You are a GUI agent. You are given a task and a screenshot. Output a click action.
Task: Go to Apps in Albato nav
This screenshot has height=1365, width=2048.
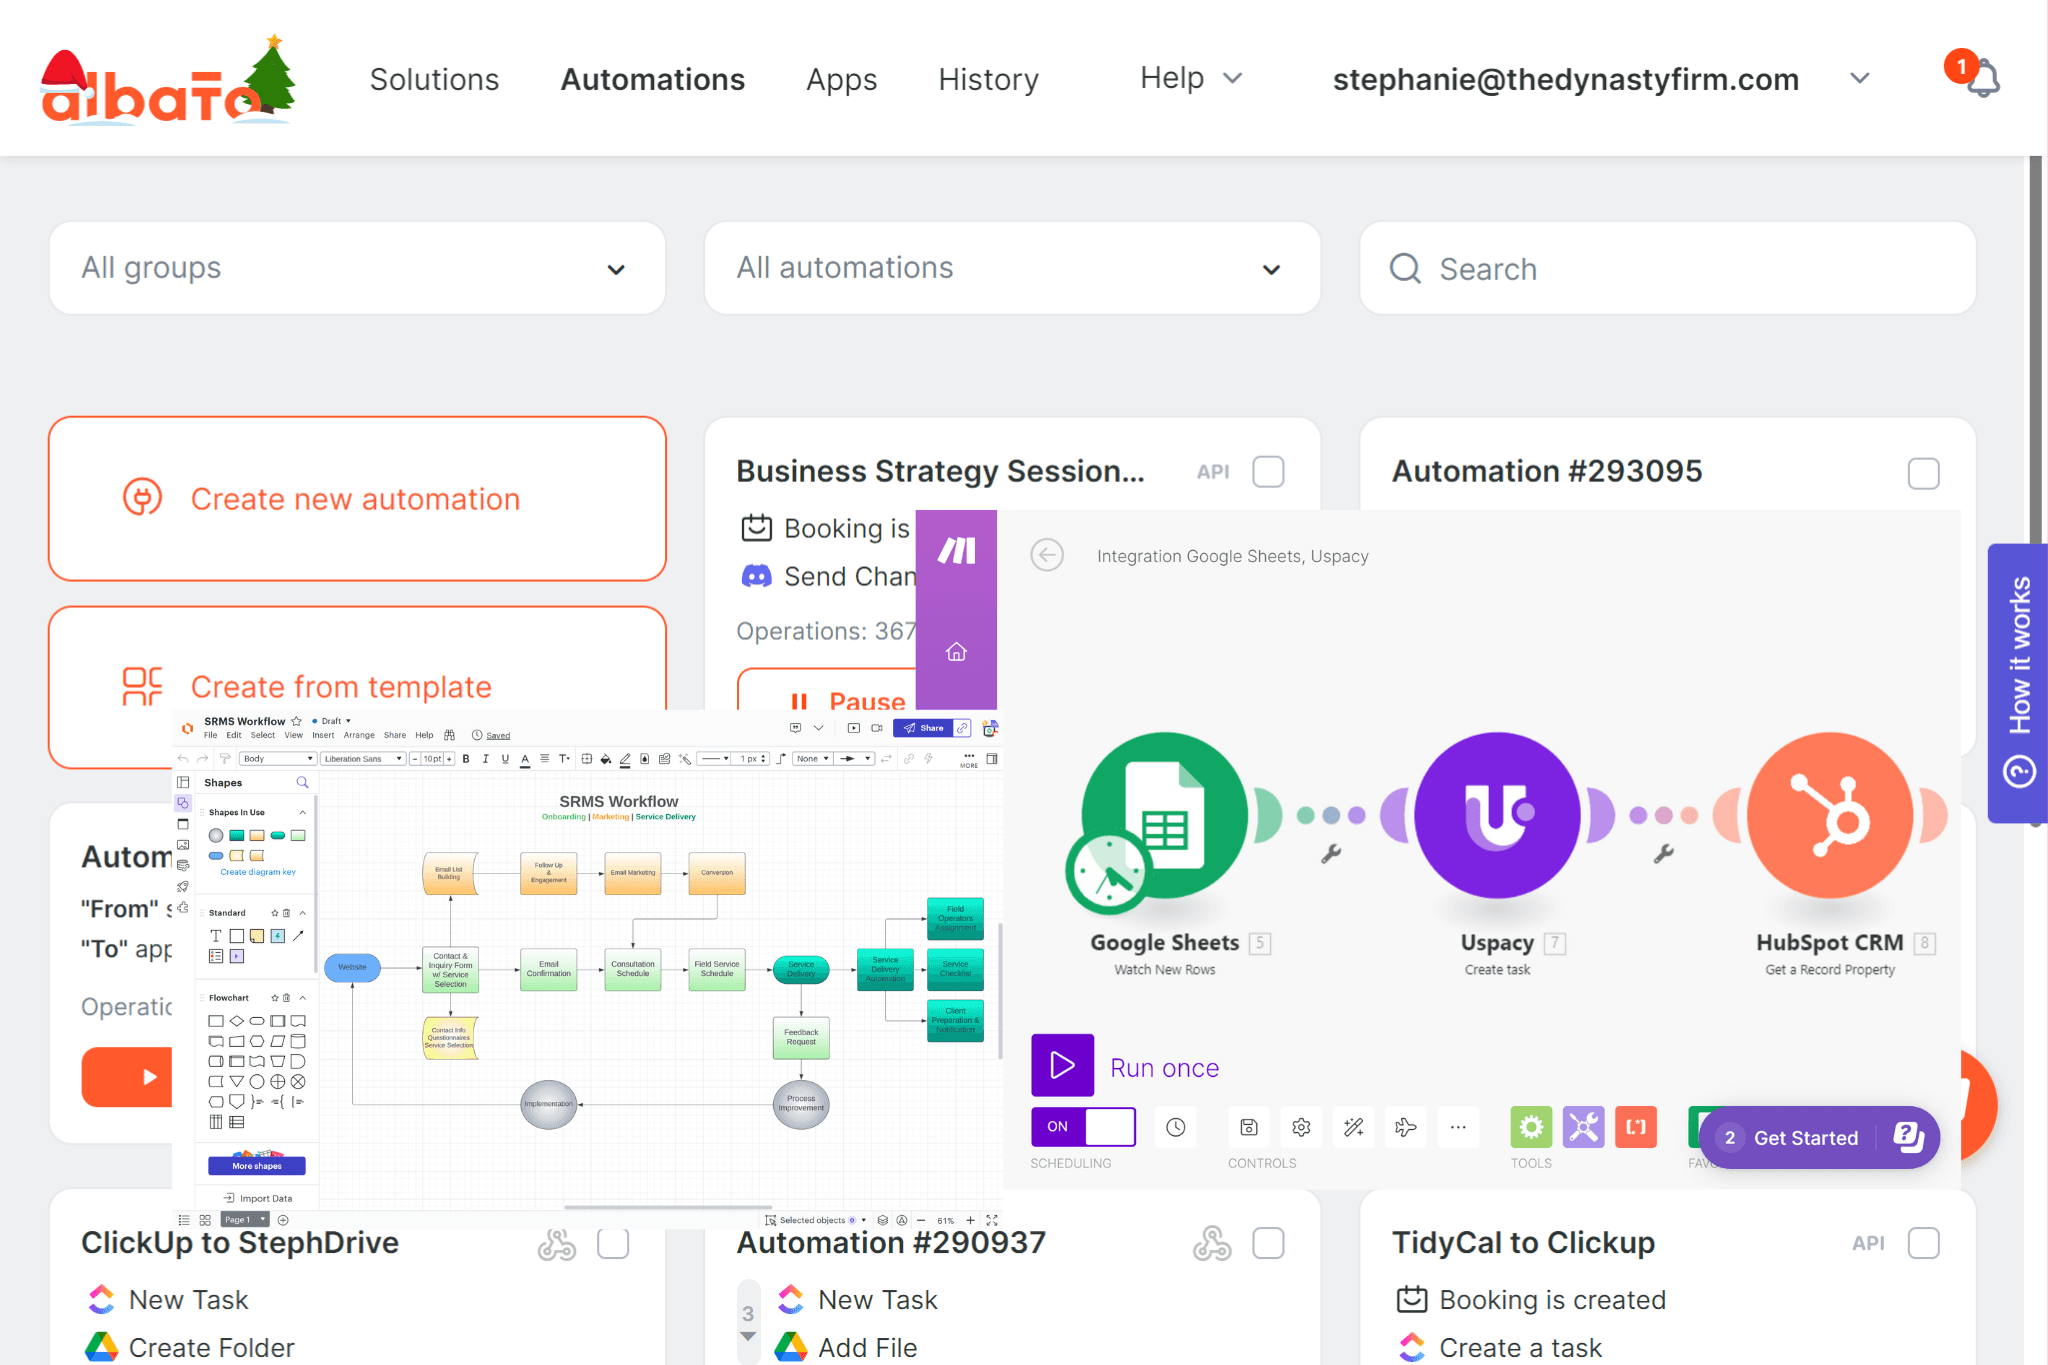coord(841,79)
